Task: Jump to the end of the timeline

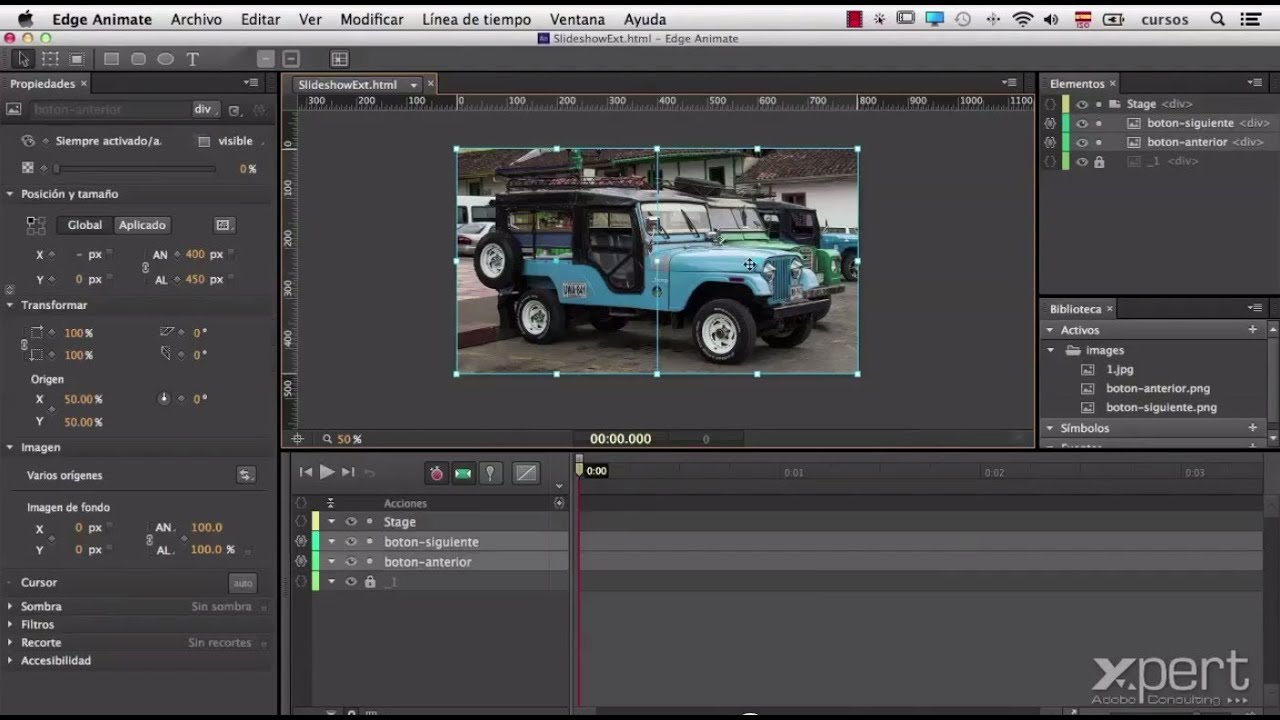Action: click(x=348, y=472)
